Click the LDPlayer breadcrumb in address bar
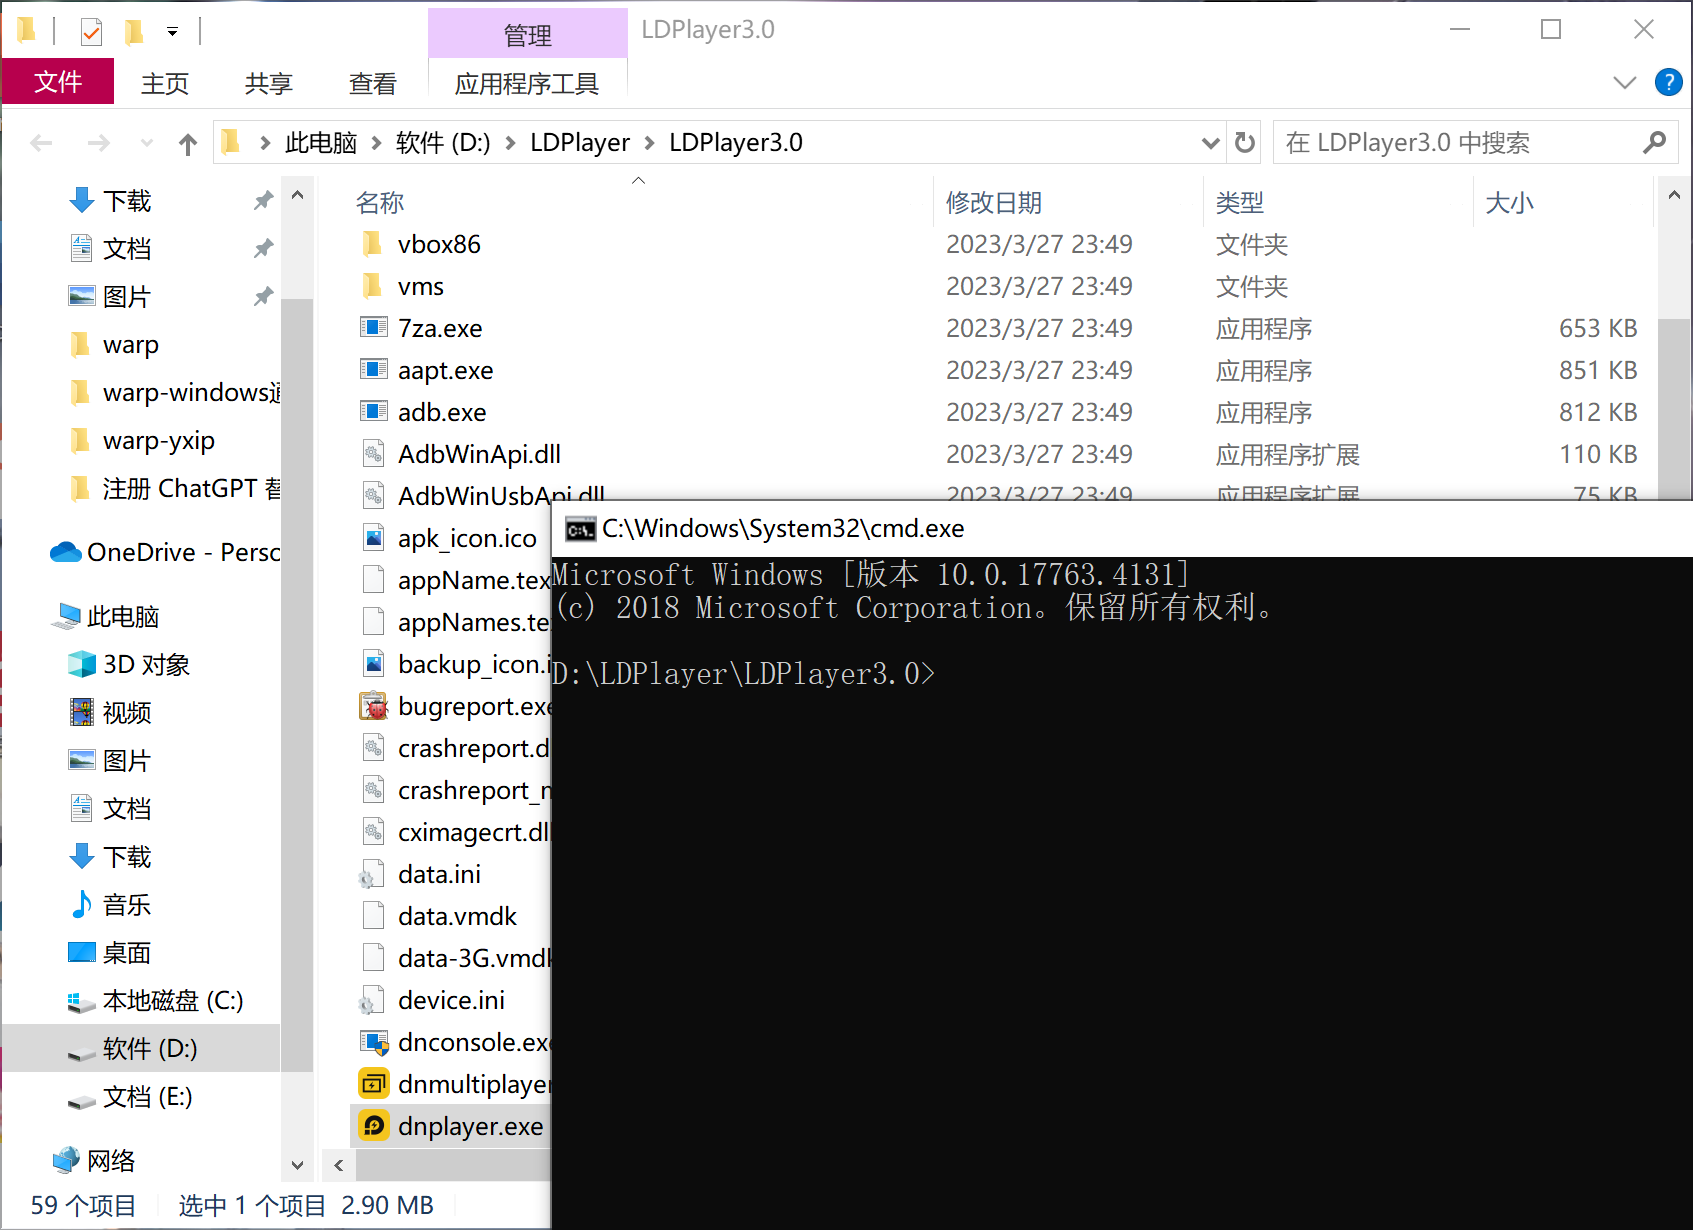Image resolution: width=1693 pixels, height=1230 pixels. (x=580, y=143)
